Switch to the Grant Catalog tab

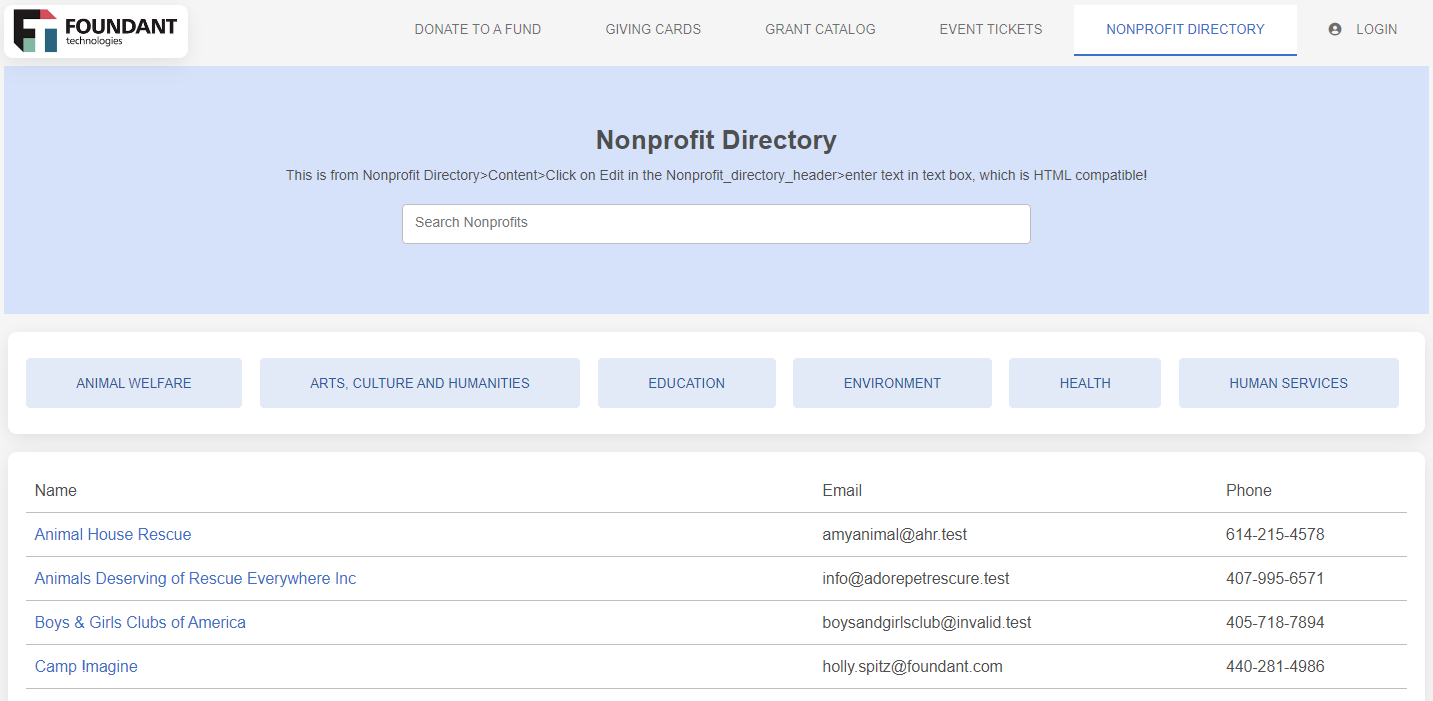click(x=820, y=29)
